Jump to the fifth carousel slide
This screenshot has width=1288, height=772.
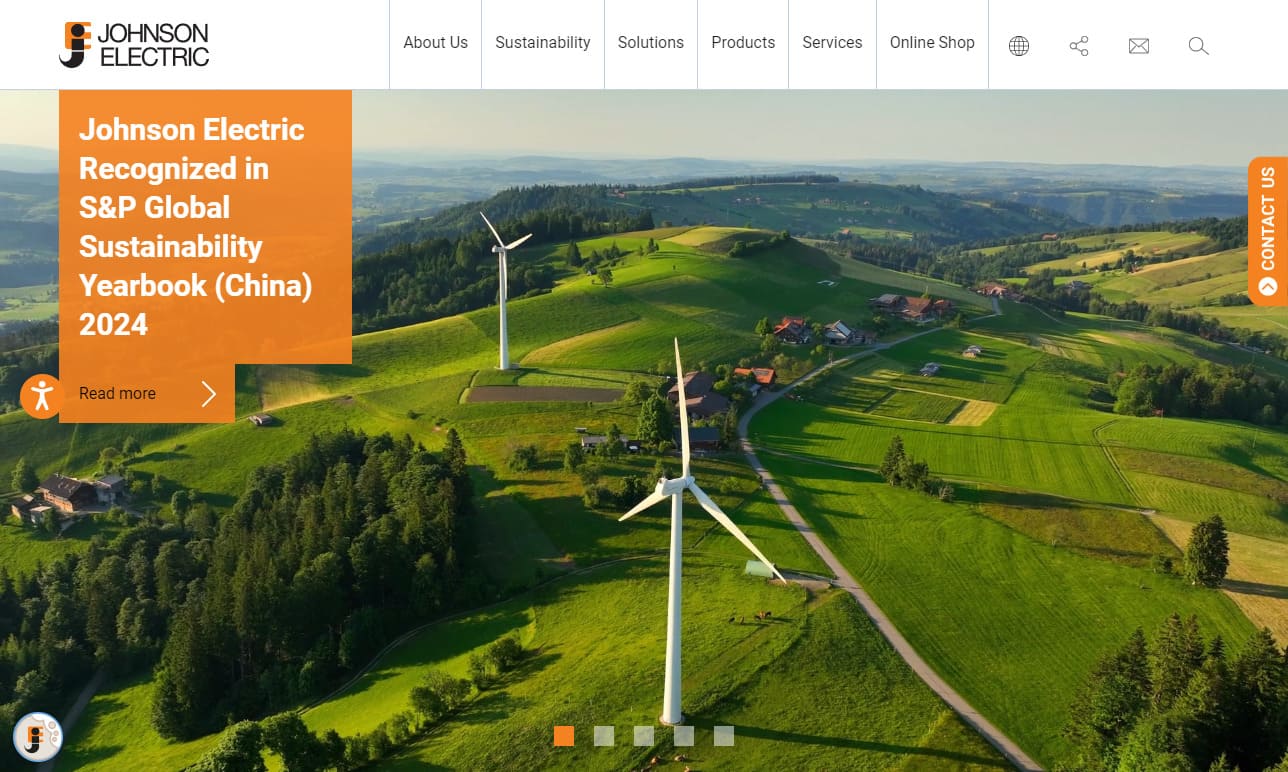pyautogui.click(x=724, y=736)
